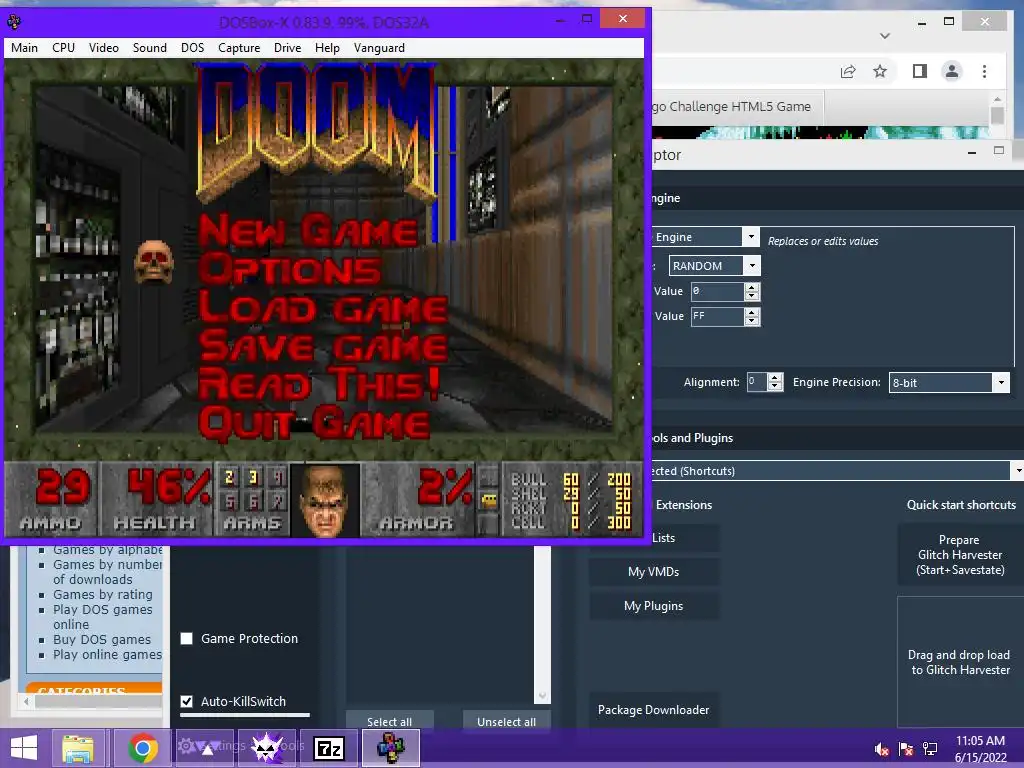
Task: Click the Action Center flag tray icon
Action: point(906,749)
